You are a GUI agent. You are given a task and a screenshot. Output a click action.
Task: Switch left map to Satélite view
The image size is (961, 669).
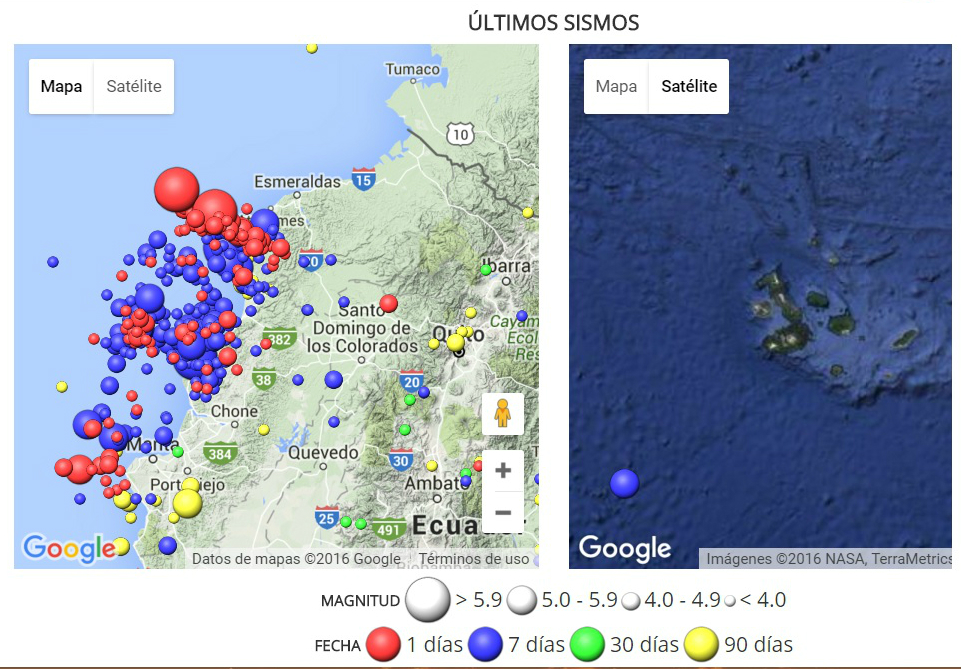pyautogui.click(x=134, y=86)
